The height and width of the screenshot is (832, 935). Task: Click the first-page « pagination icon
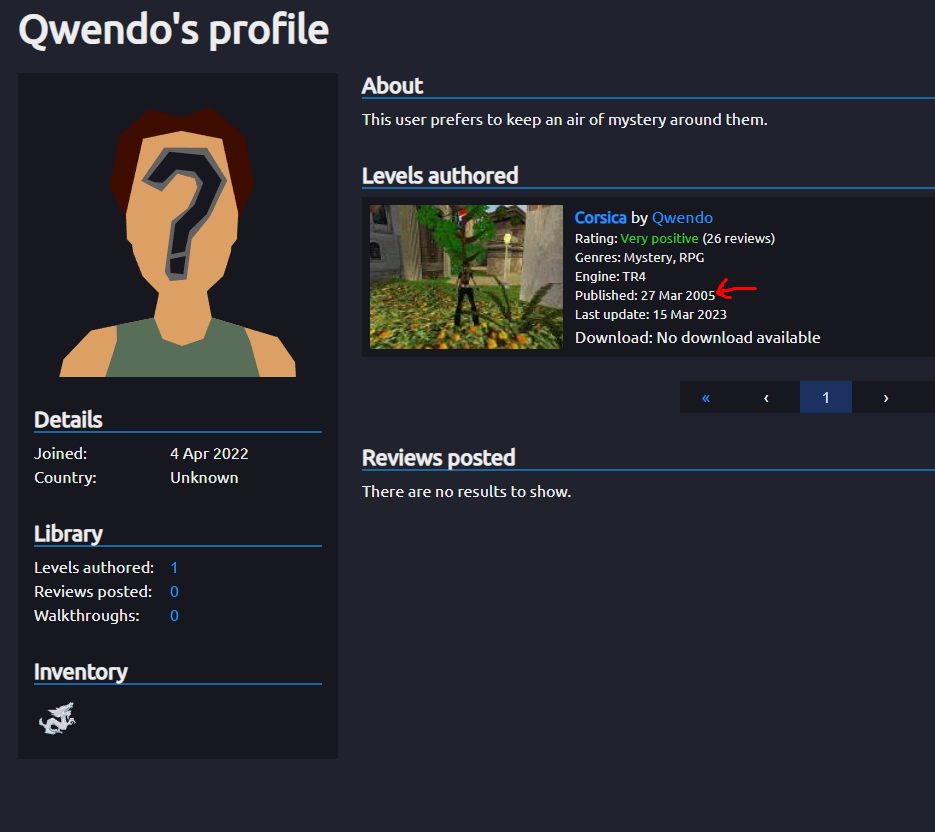(x=705, y=397)
